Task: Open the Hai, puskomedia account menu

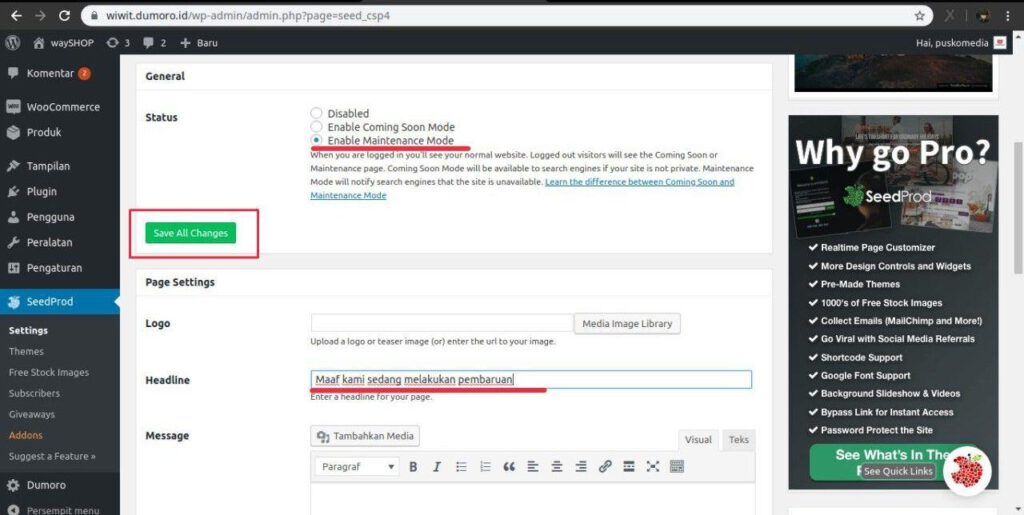Action: pos(961,42)
